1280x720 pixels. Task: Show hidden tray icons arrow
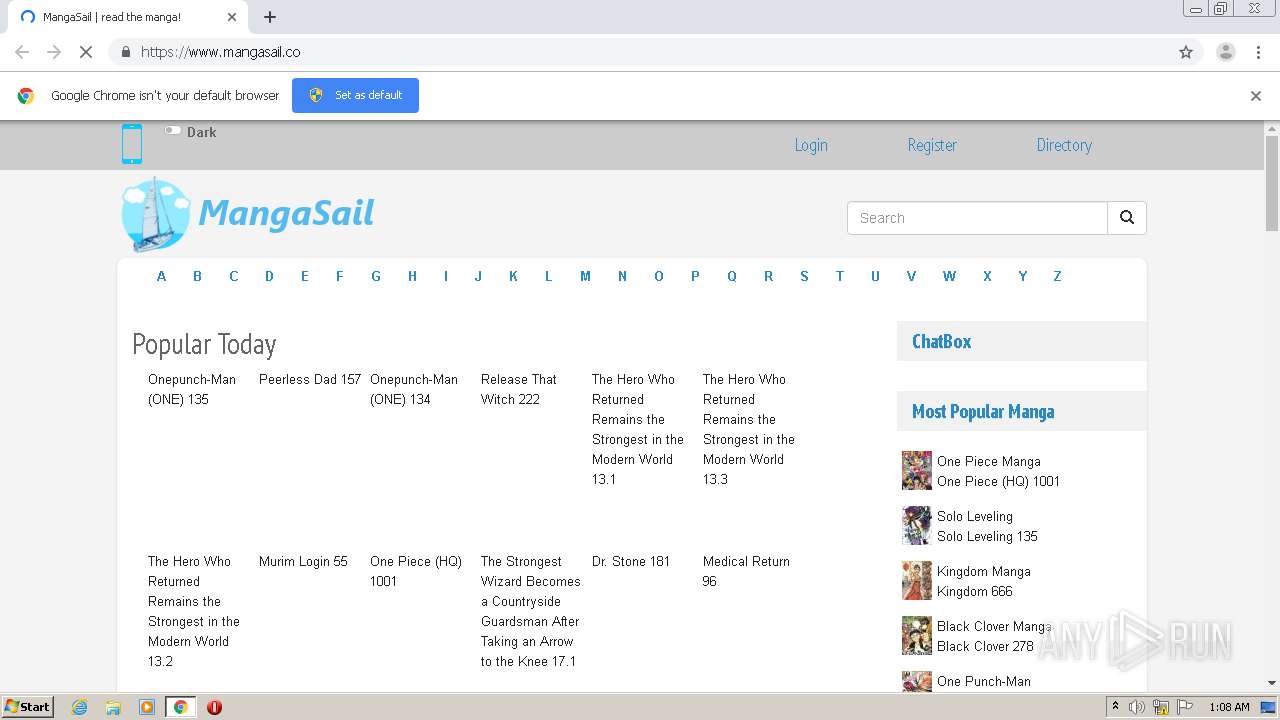click(1115, 707)
